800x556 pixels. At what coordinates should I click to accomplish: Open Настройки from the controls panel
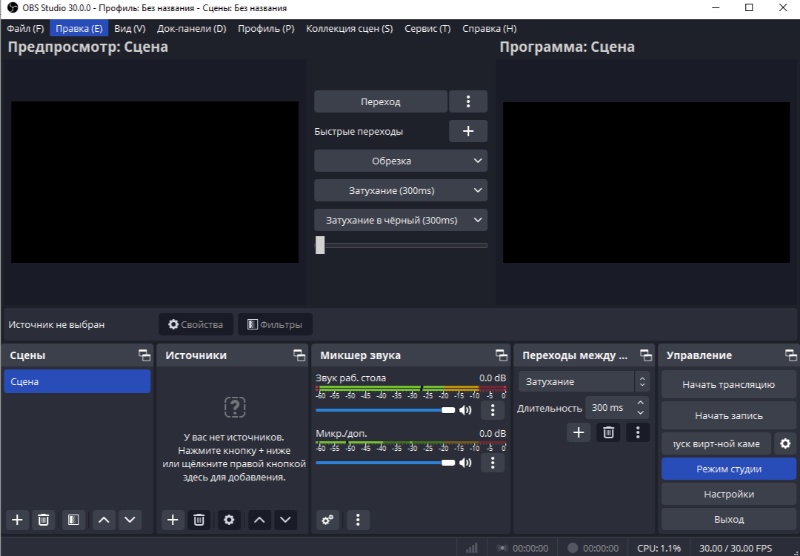point(729,494)
